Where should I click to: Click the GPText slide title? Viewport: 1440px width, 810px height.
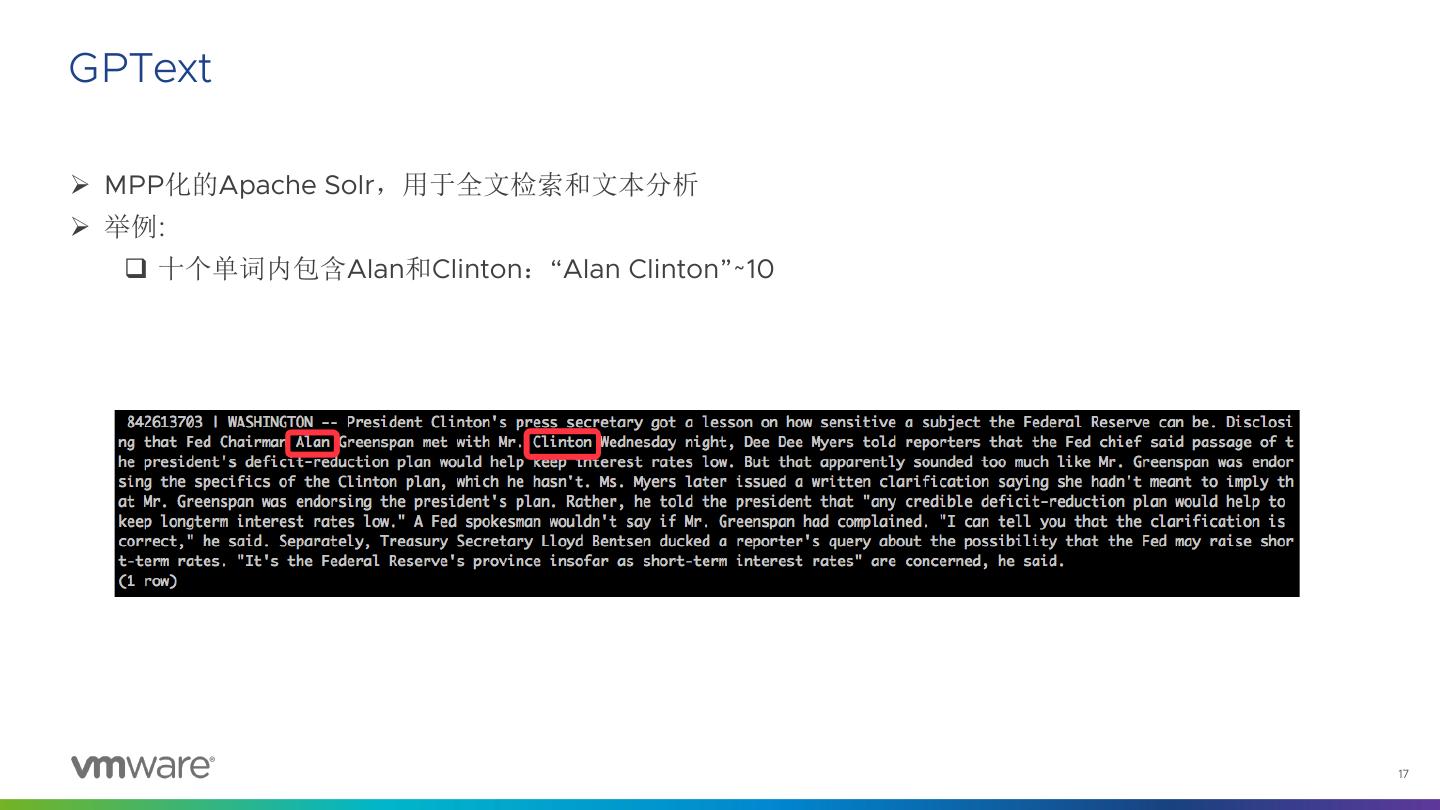coord(140,68)
